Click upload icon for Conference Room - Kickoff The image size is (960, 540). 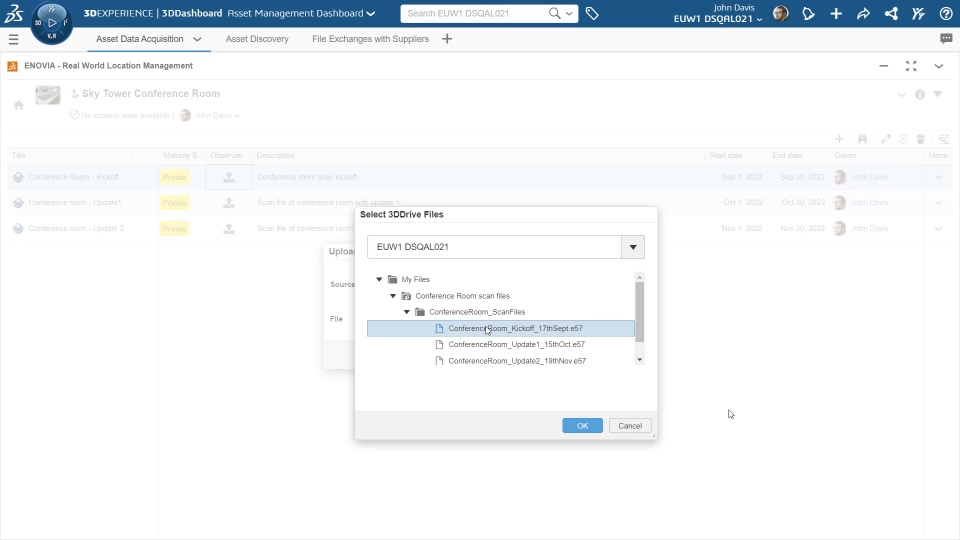229,177
